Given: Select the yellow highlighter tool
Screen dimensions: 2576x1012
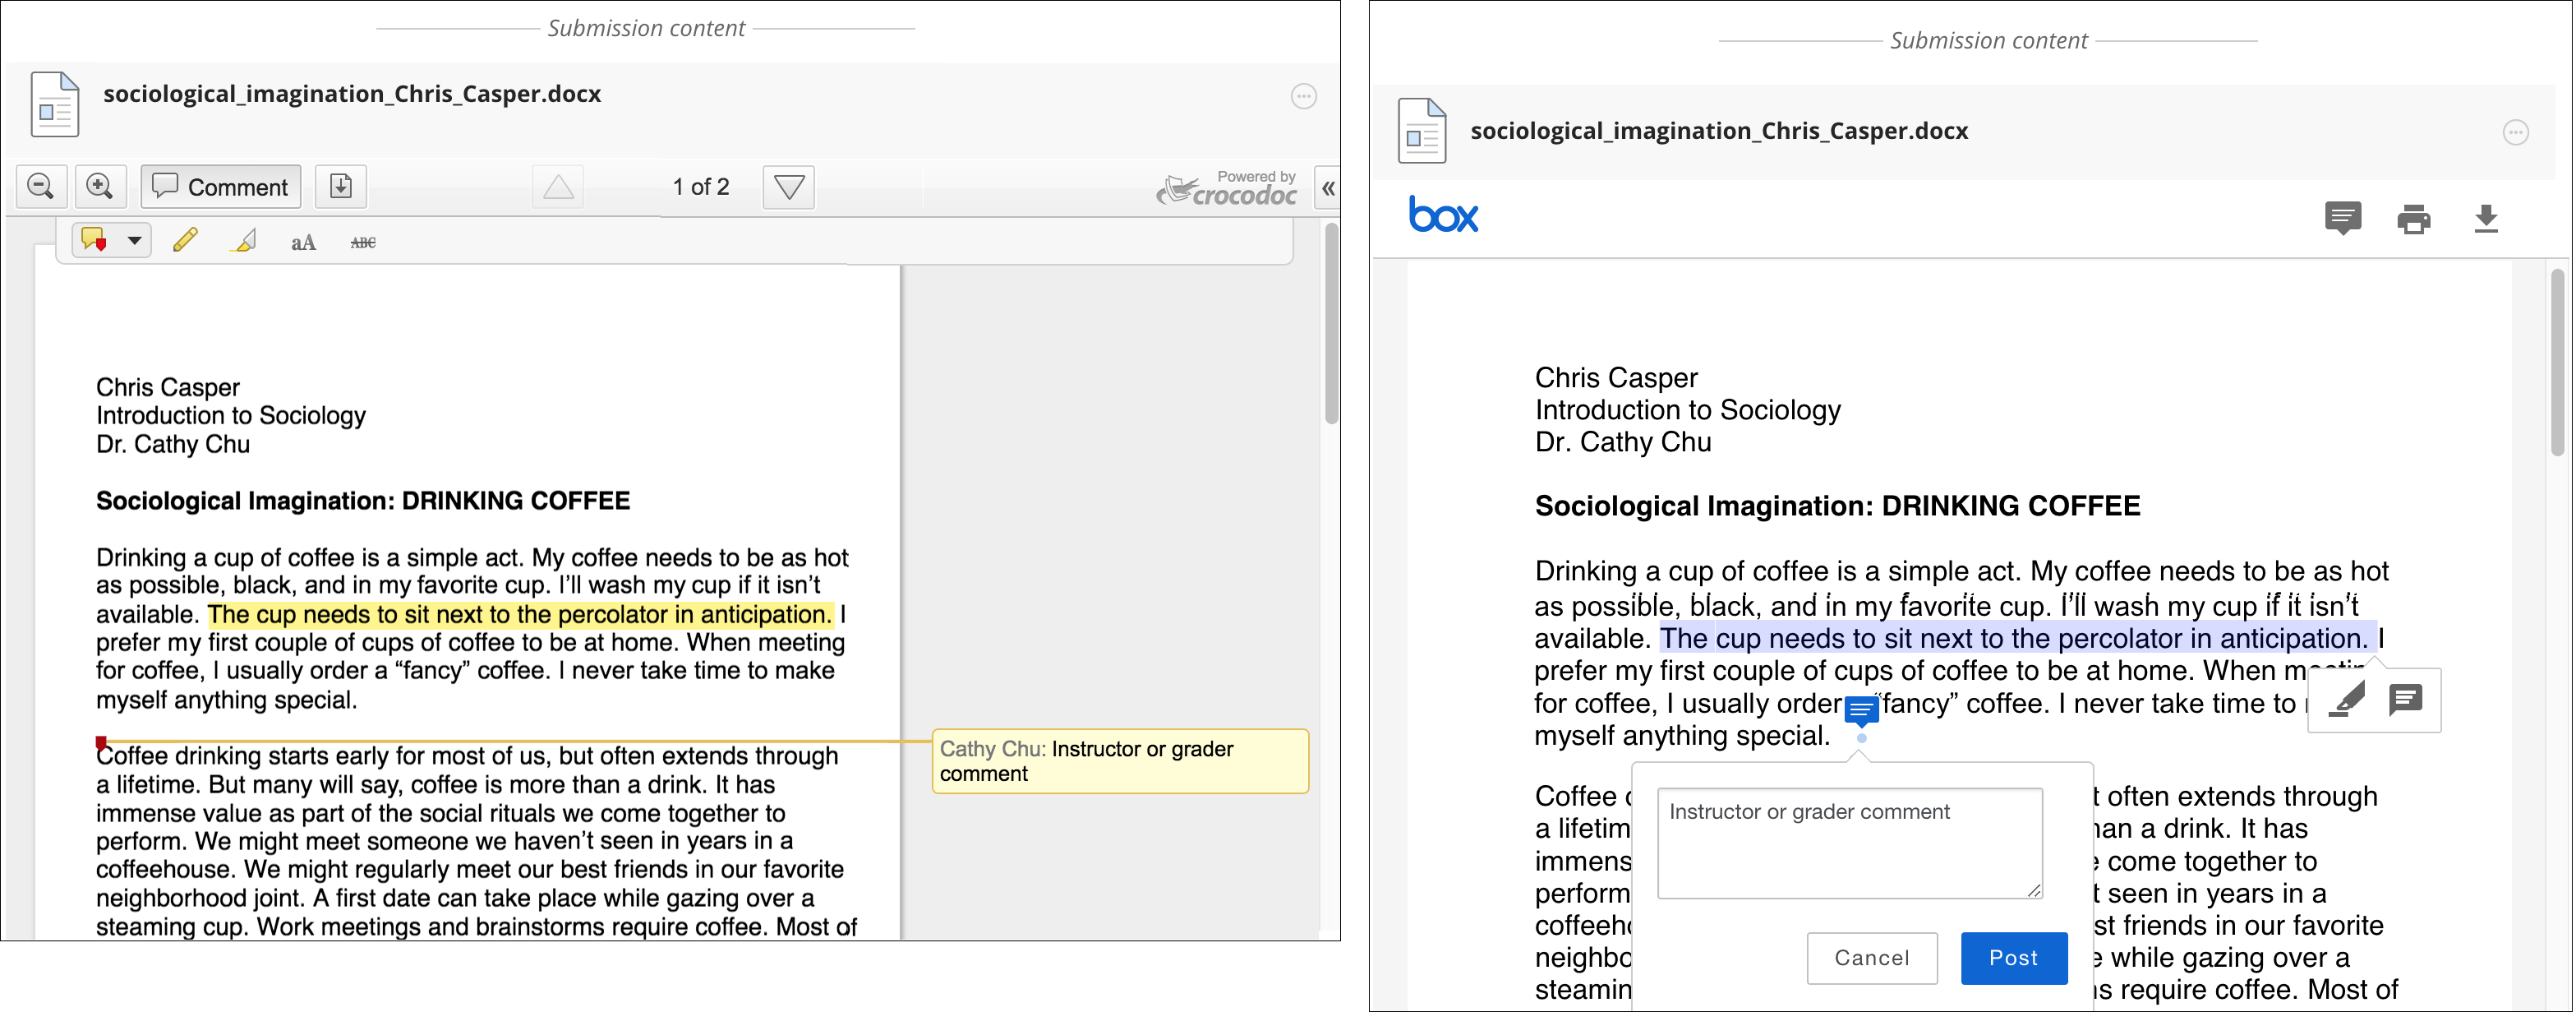Looking at the screenshot, I should (x=243, y=241).
